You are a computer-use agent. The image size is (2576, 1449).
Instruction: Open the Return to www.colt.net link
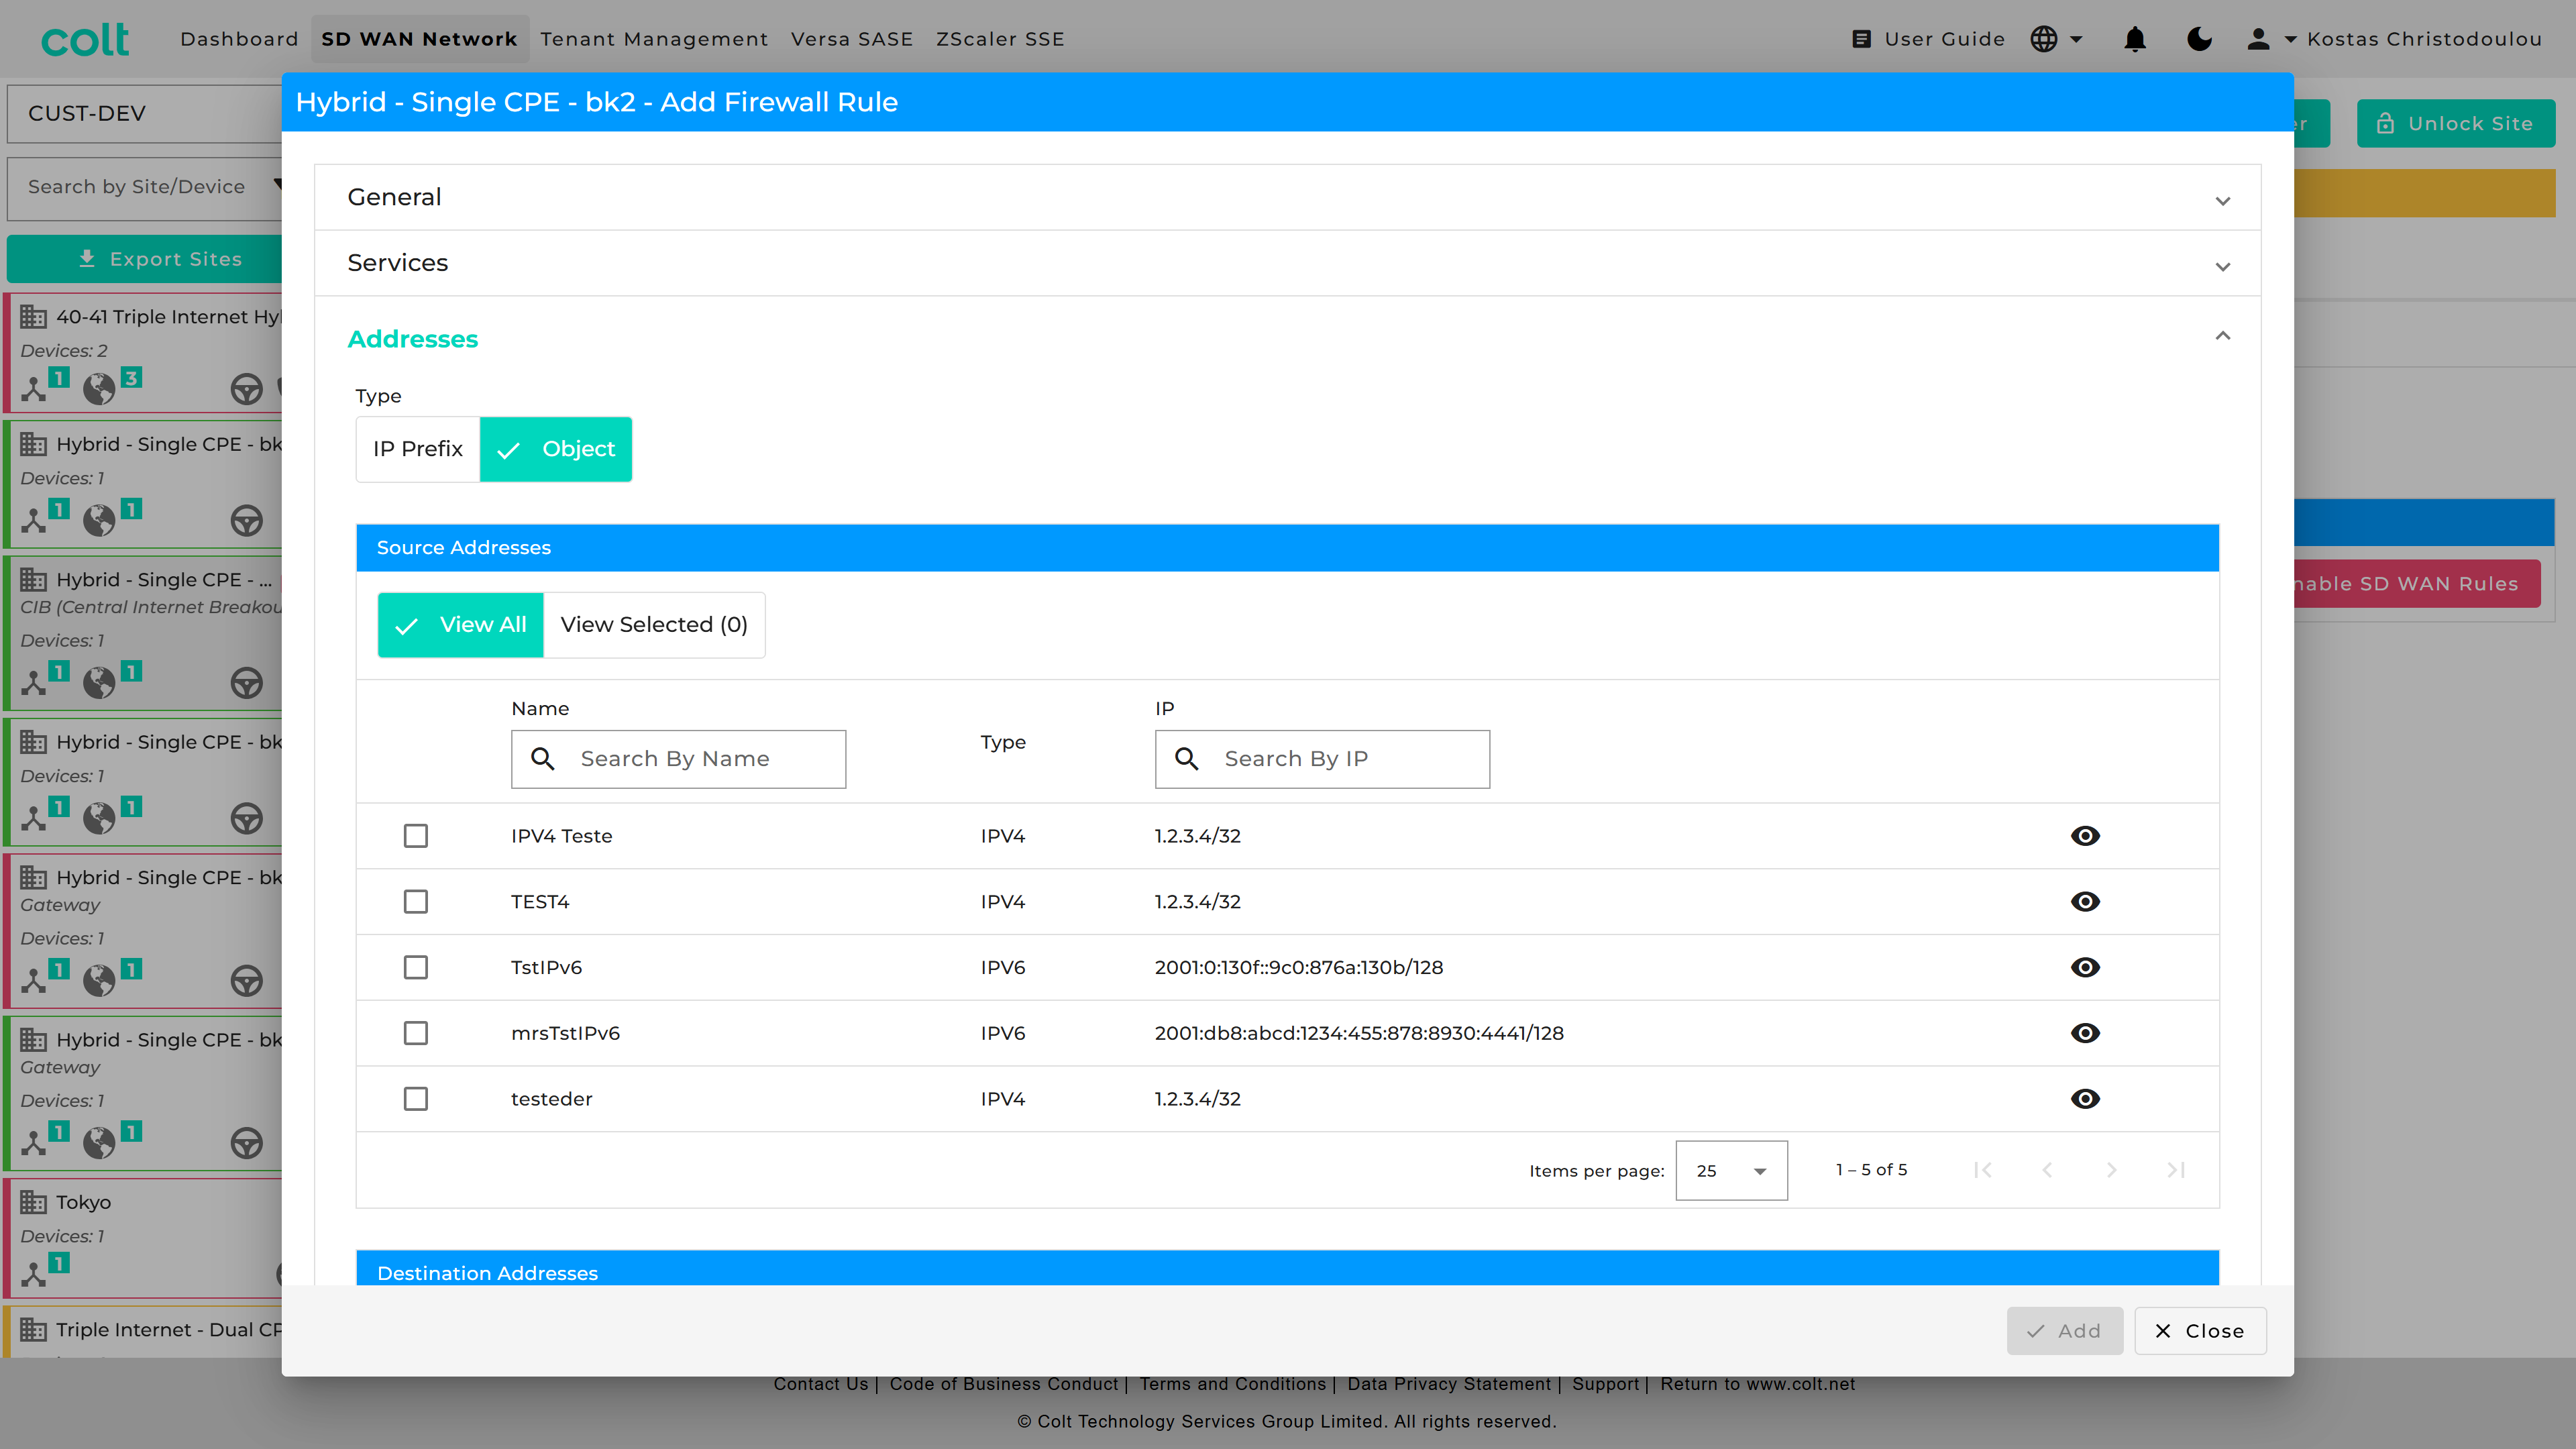(x=1757, y=1384)
